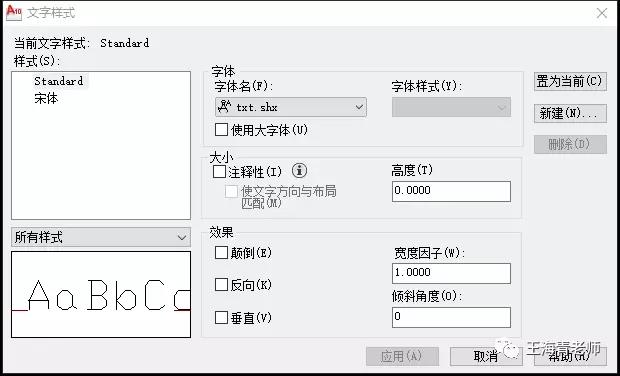This screenshot has height=376, width=620.
Task: Tick the 垂直 checkbox
Action: pyautogui.click(x=221, y=317)
